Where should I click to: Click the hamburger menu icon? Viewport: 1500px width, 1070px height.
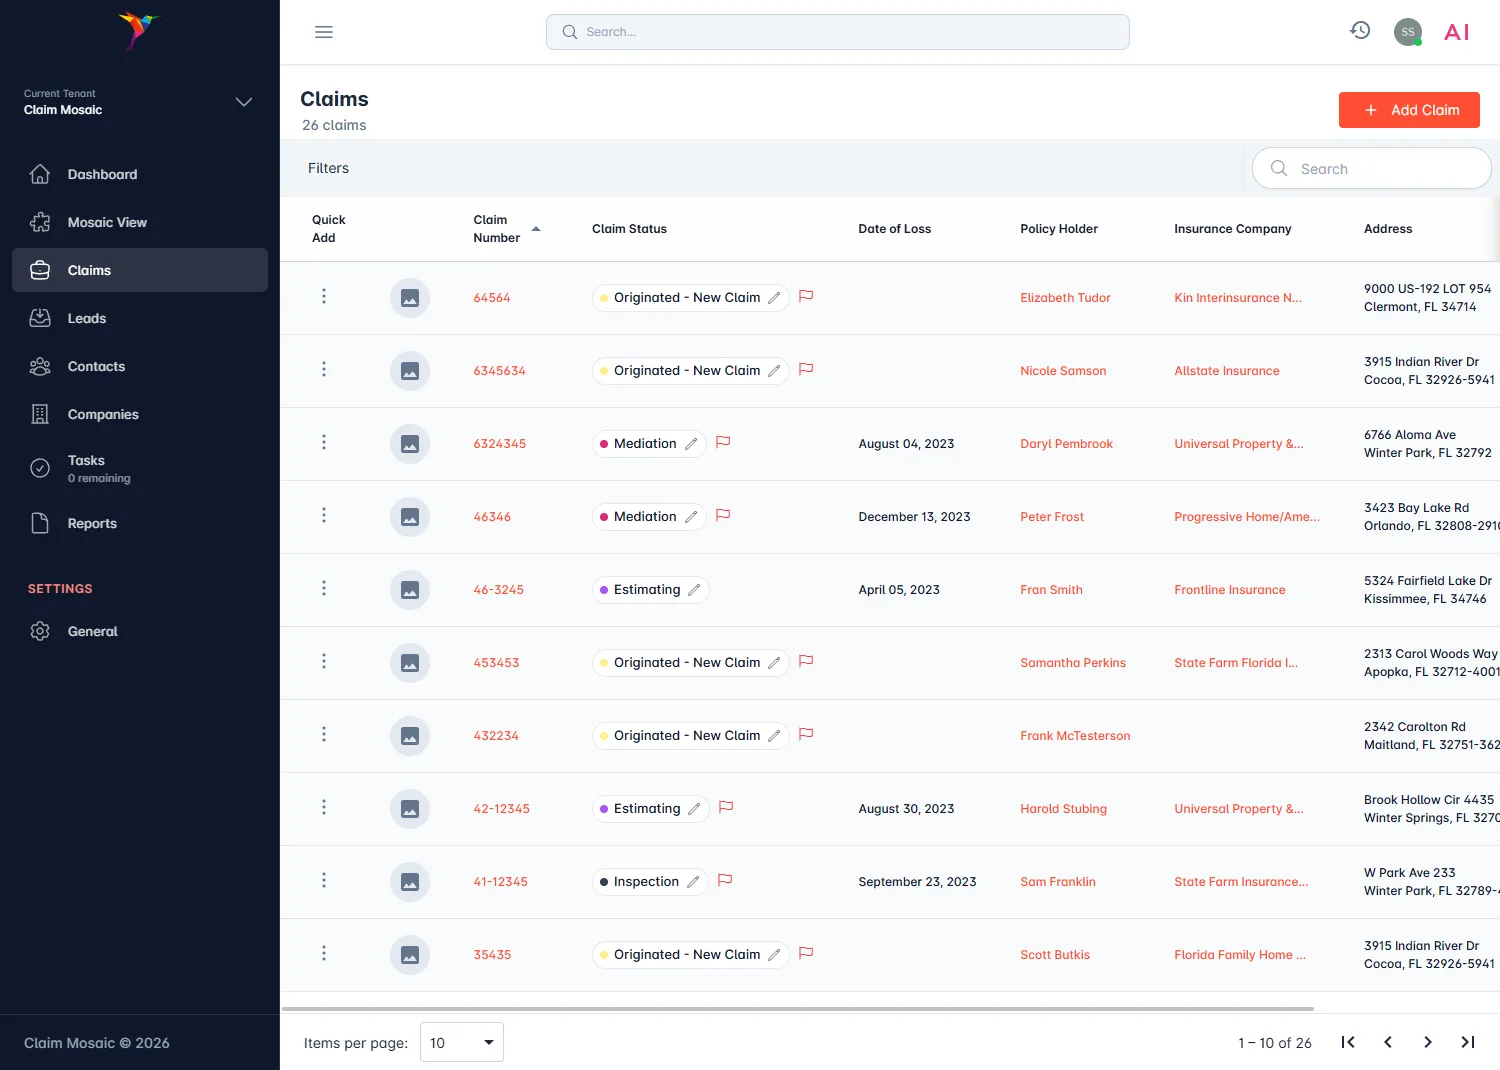click(x=323, y=31)
